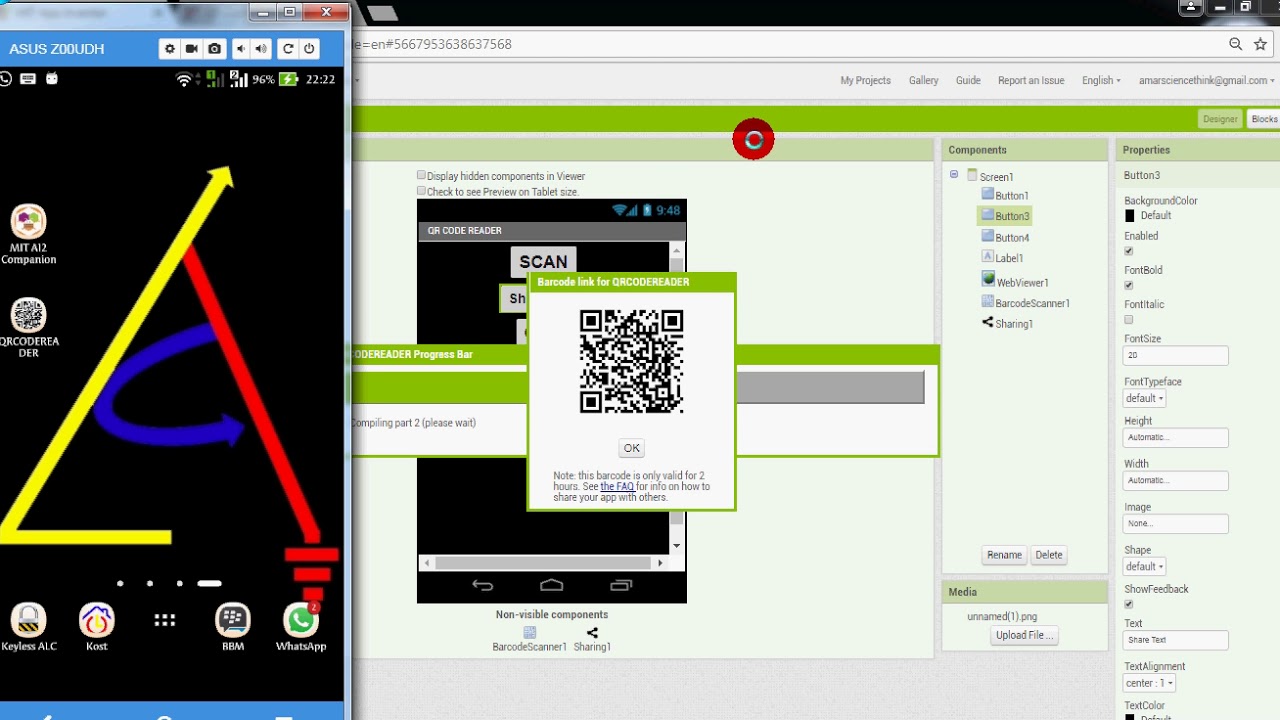1280x720 pixels.
Task: Open TextAlignment center dropdown
Action: pos(1149,683)
